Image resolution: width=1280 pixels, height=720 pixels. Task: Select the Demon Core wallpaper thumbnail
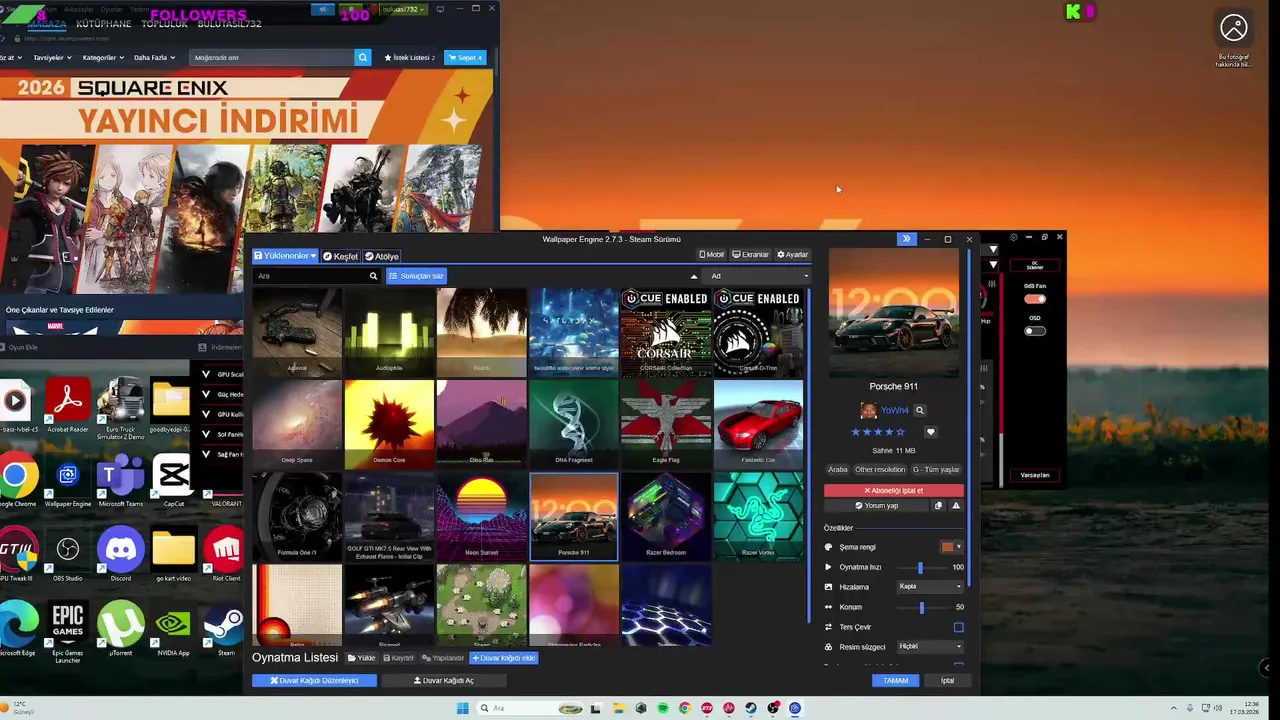pos(389,424)
